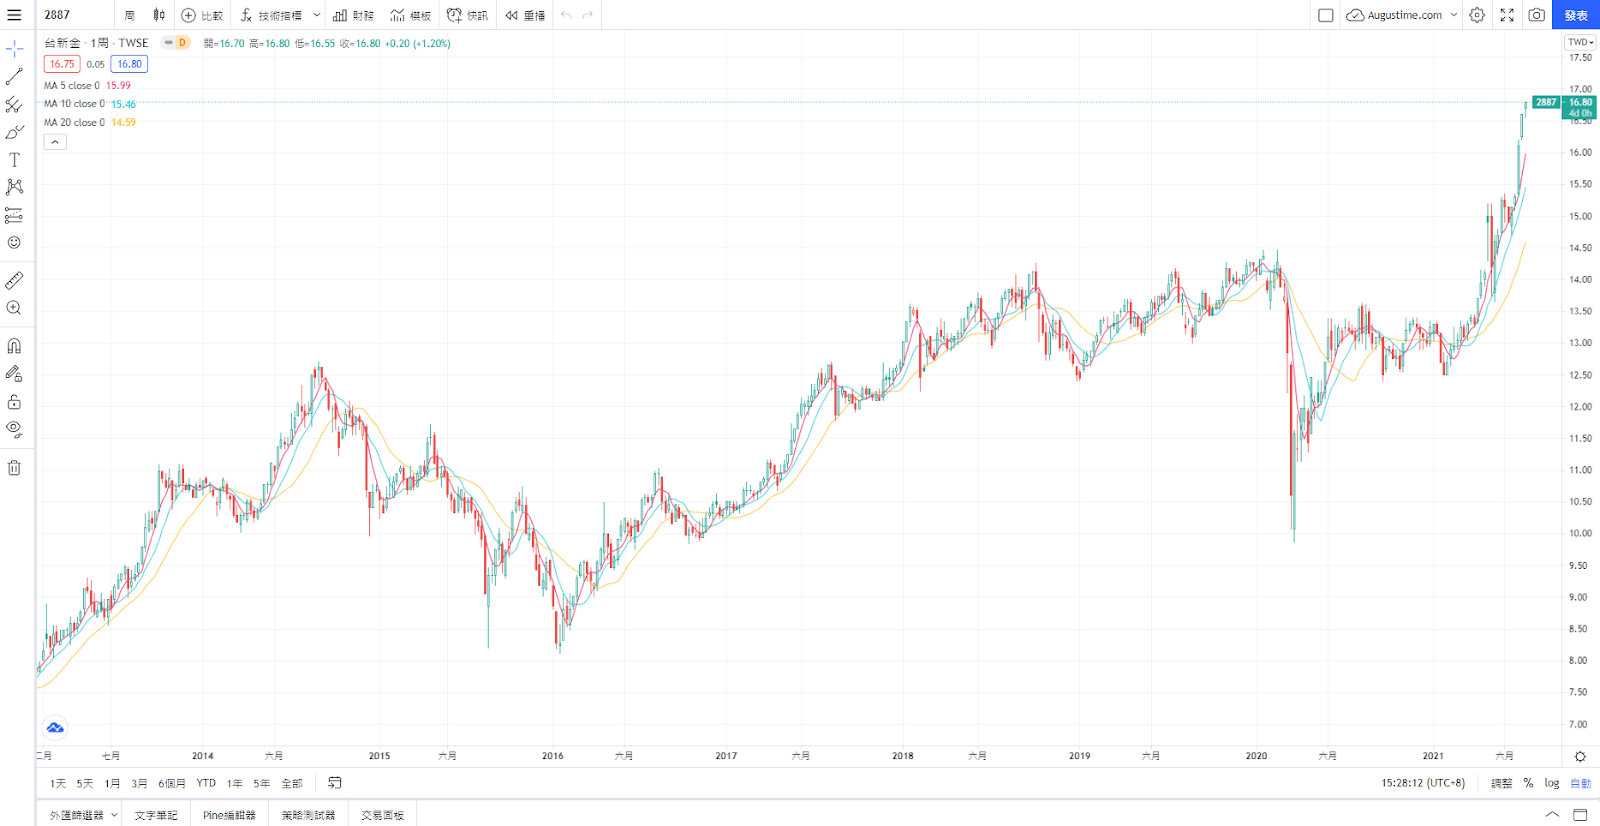This screenshot has height=826, width=1600.
Task: Redo the last action
Action: 588,15
